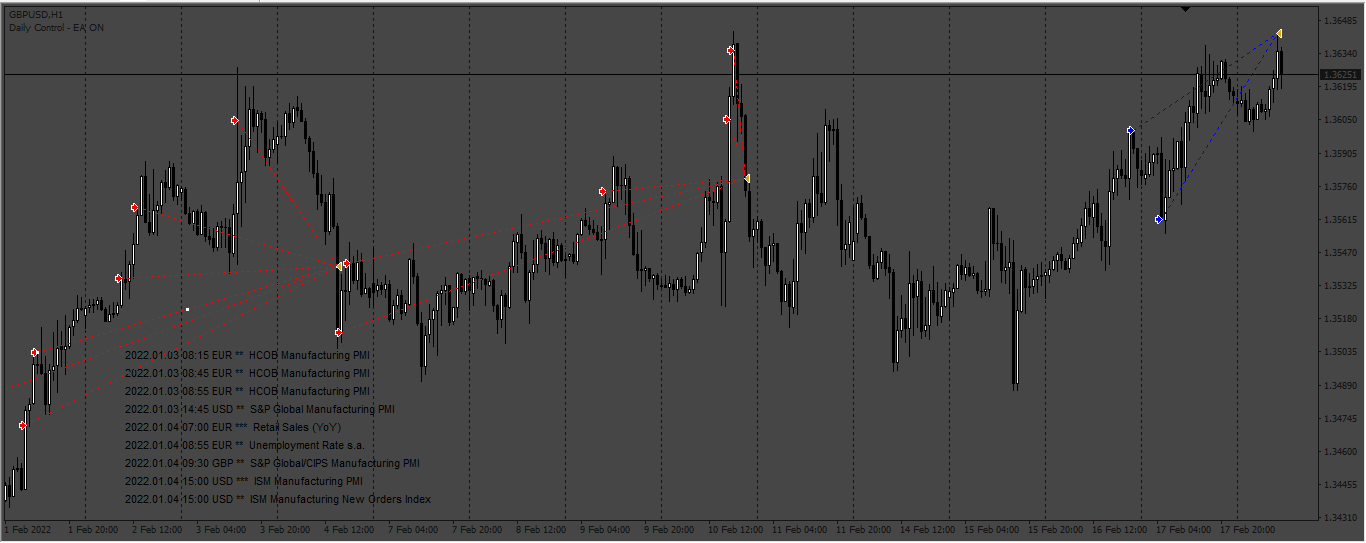Image resolution: width=1366 pixels, height=543 pixels.
Task: Click the Daily Control - EA ON label
Action: [x=56, y=28]
